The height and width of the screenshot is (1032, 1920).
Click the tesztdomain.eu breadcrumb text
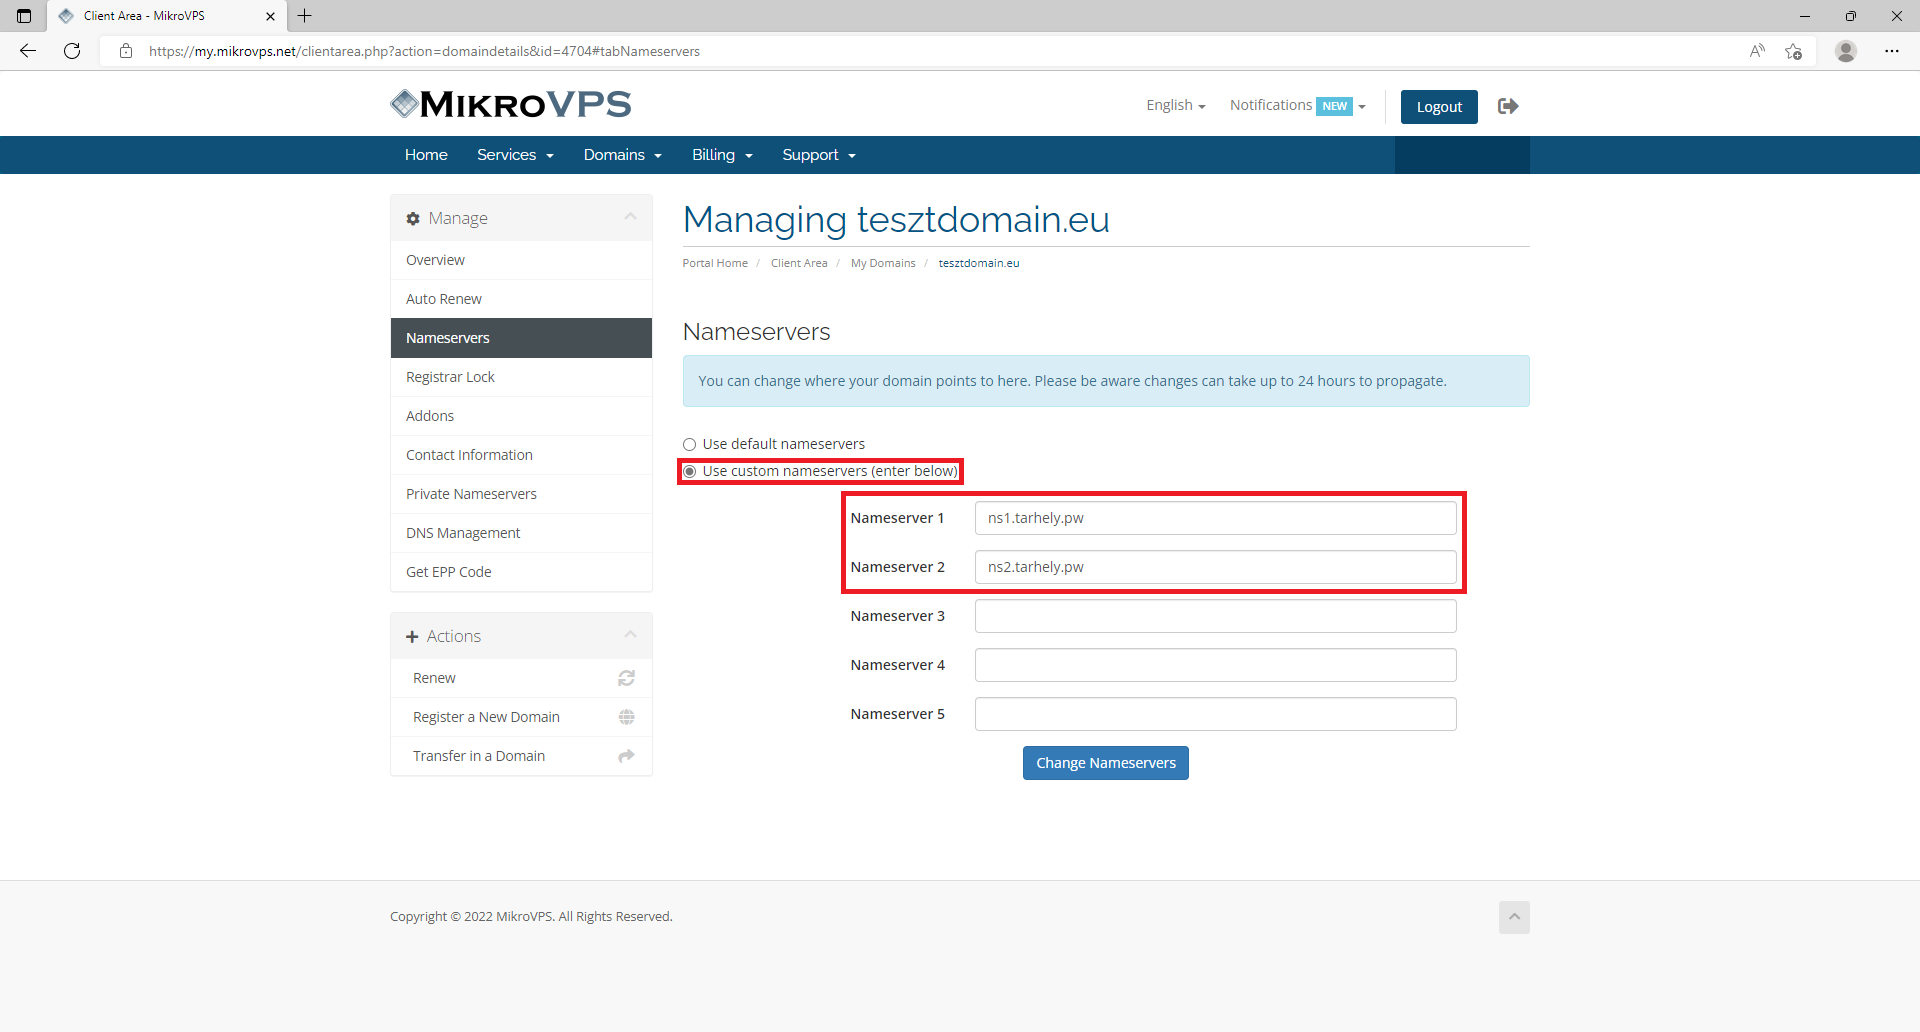click(x=979, y=263)
